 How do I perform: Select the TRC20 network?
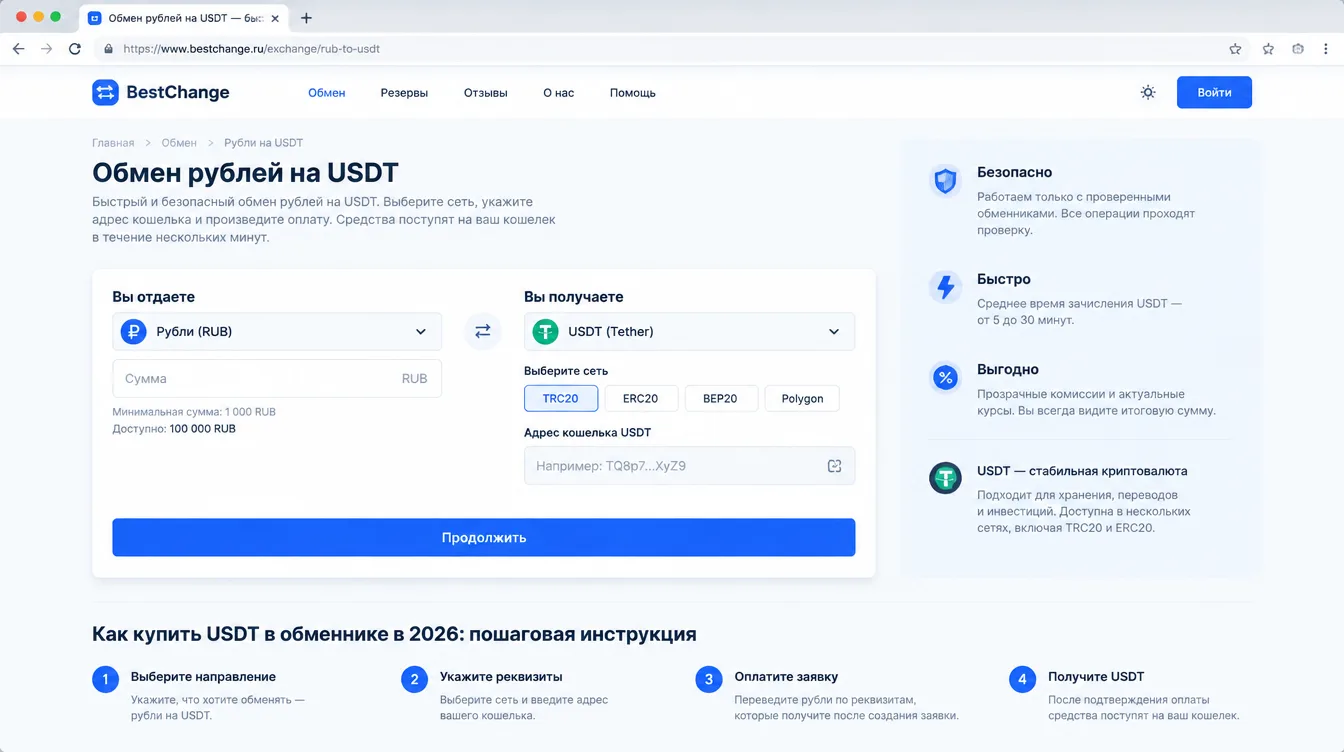561,398
